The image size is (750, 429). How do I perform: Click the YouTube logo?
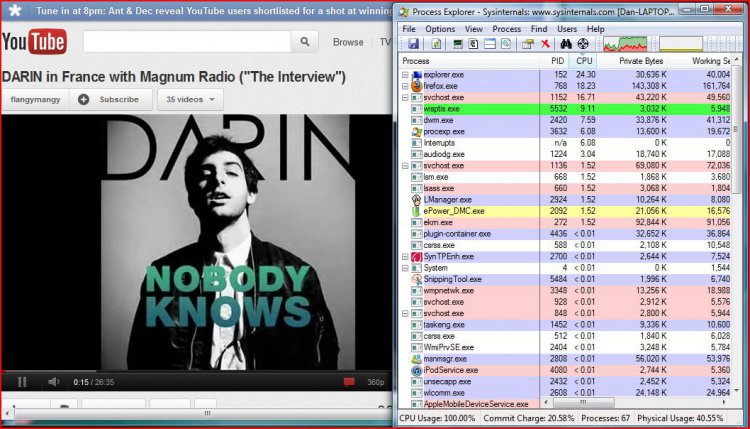coord(34,42)
